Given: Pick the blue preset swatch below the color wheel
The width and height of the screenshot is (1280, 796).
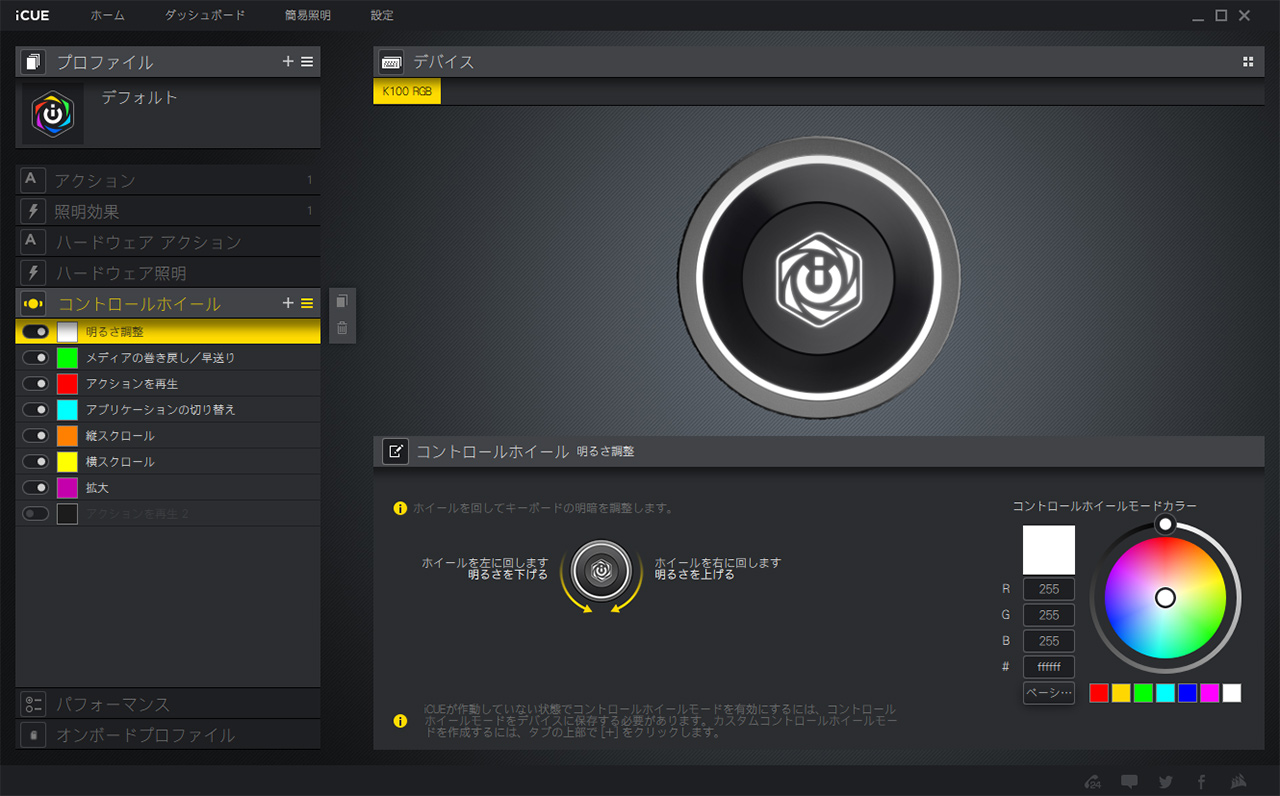Looking at the screenshot, I should pos(1187,693).
